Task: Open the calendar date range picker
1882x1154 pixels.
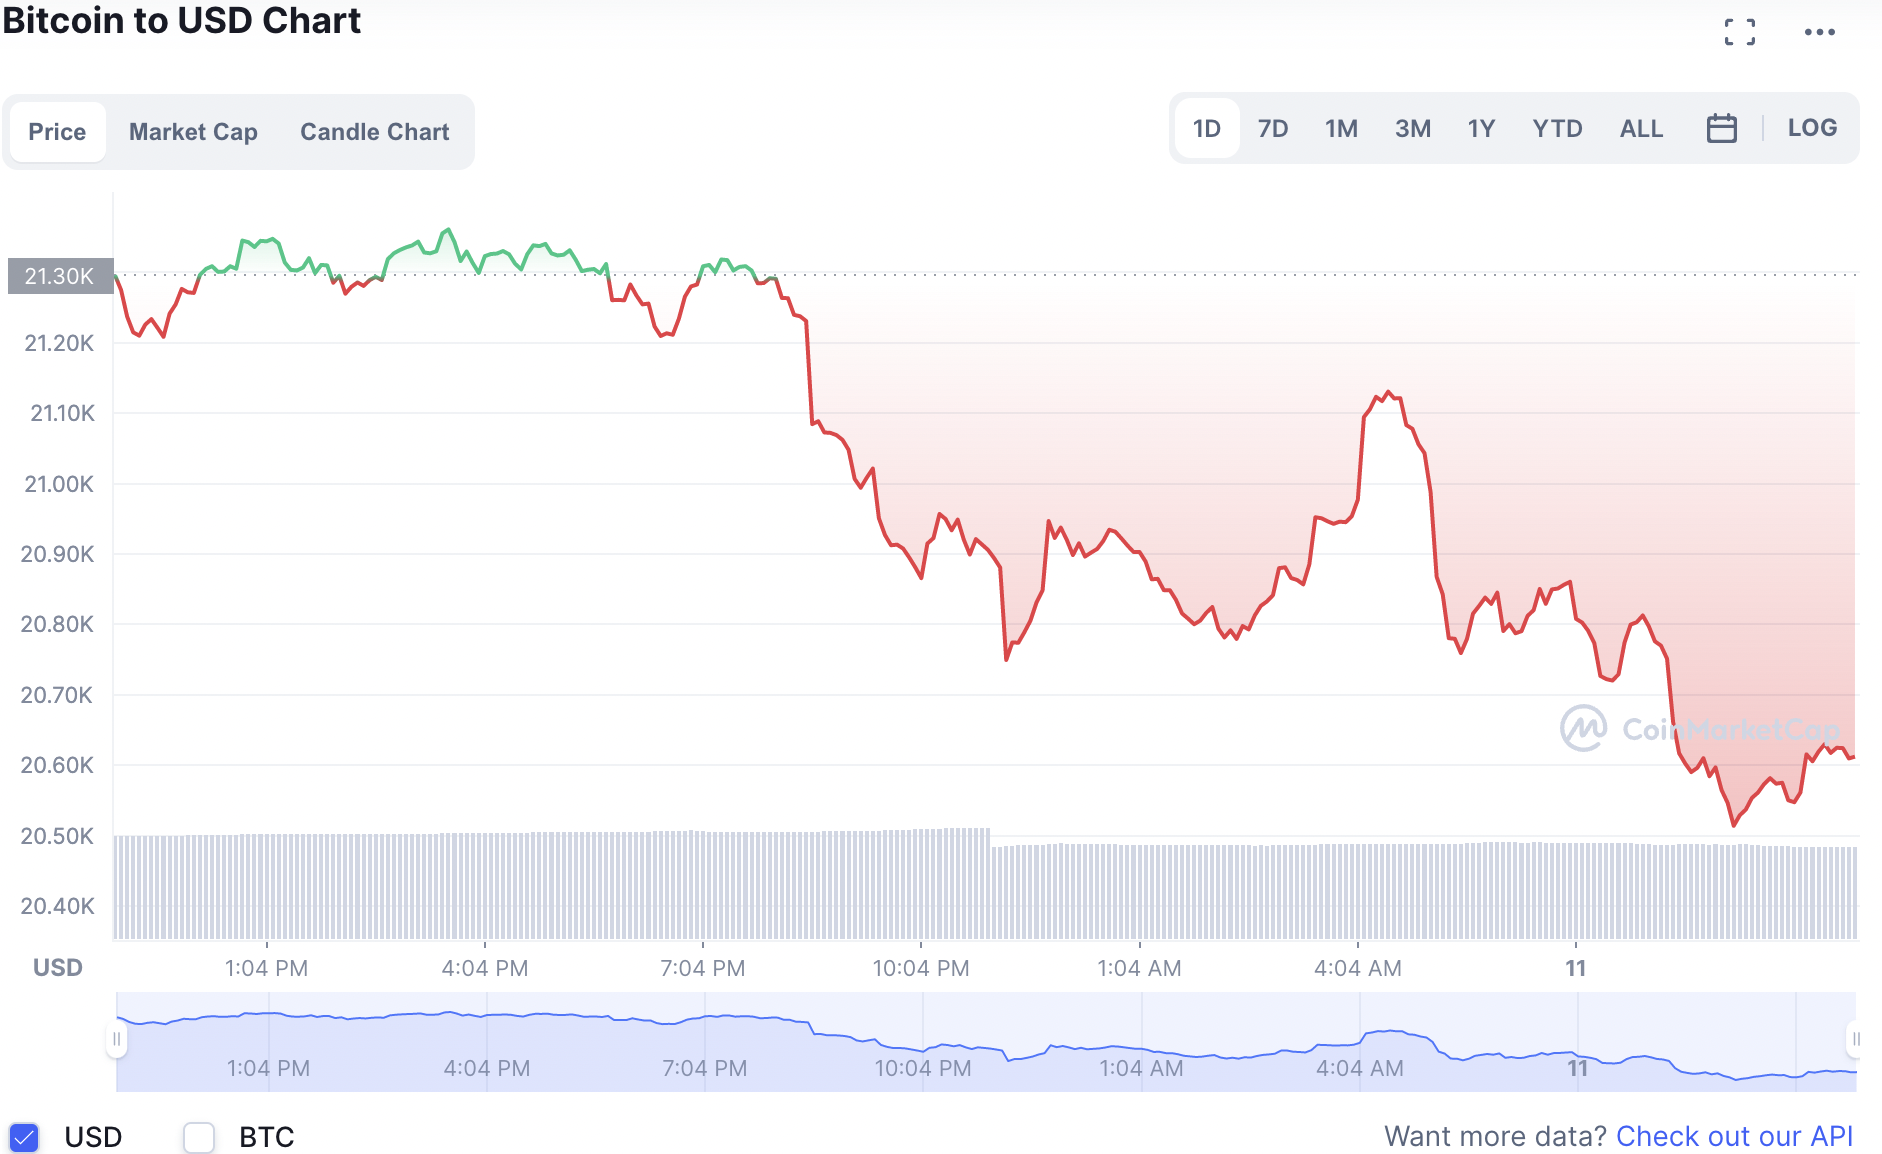Action: pyautogui.click(x=1722, y=128)
